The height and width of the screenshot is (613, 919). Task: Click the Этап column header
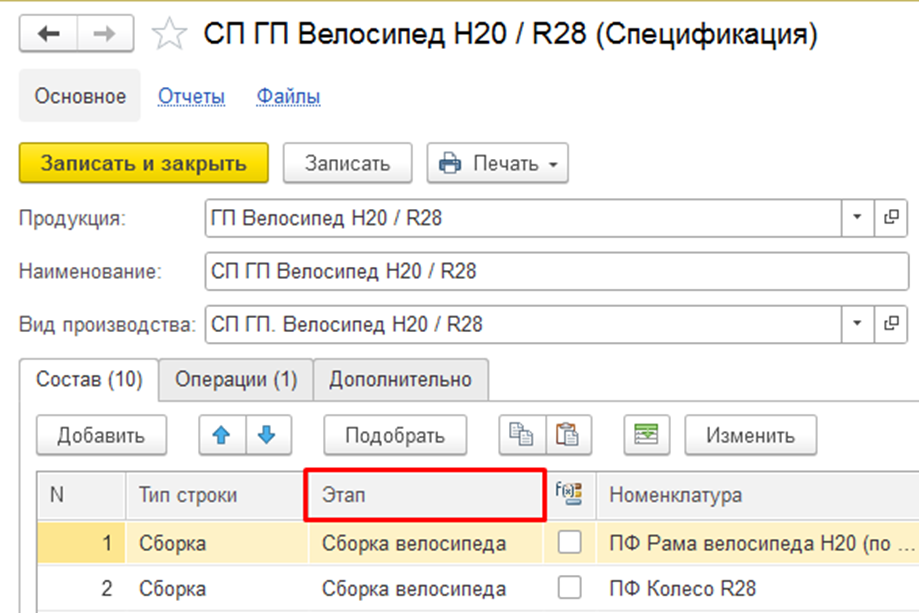(x=426, y=495)
